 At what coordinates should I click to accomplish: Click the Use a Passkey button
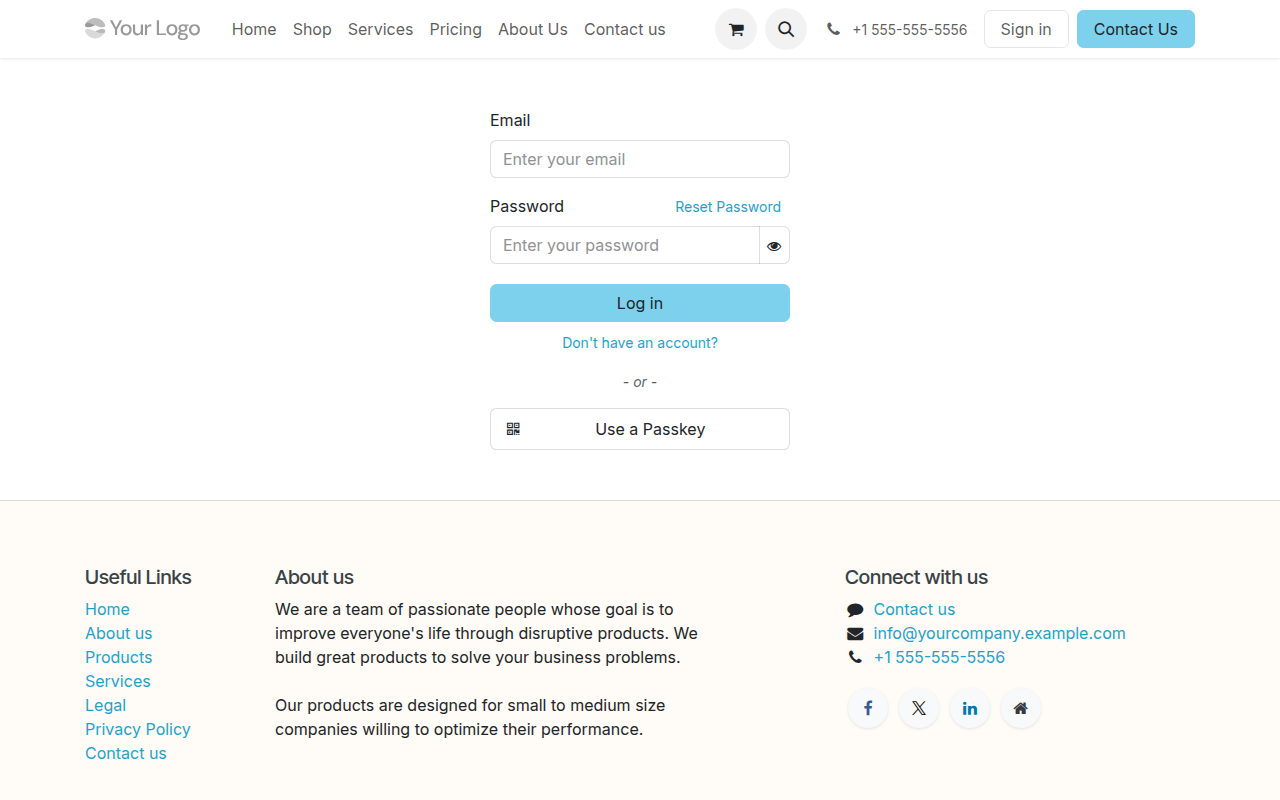[639, 429]
